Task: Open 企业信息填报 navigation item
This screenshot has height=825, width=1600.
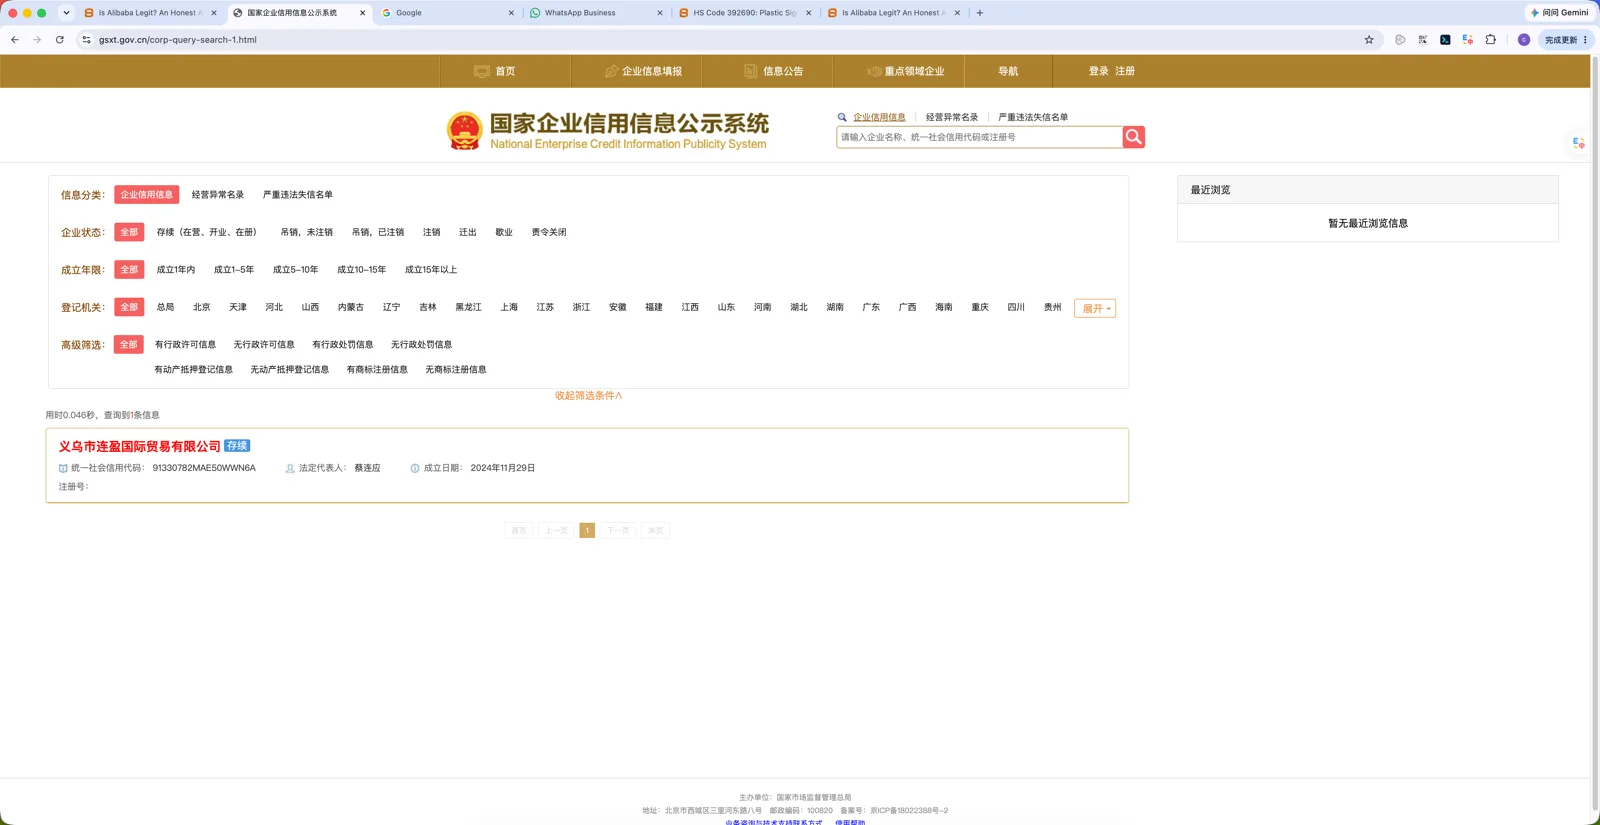Action: [643, 71]
